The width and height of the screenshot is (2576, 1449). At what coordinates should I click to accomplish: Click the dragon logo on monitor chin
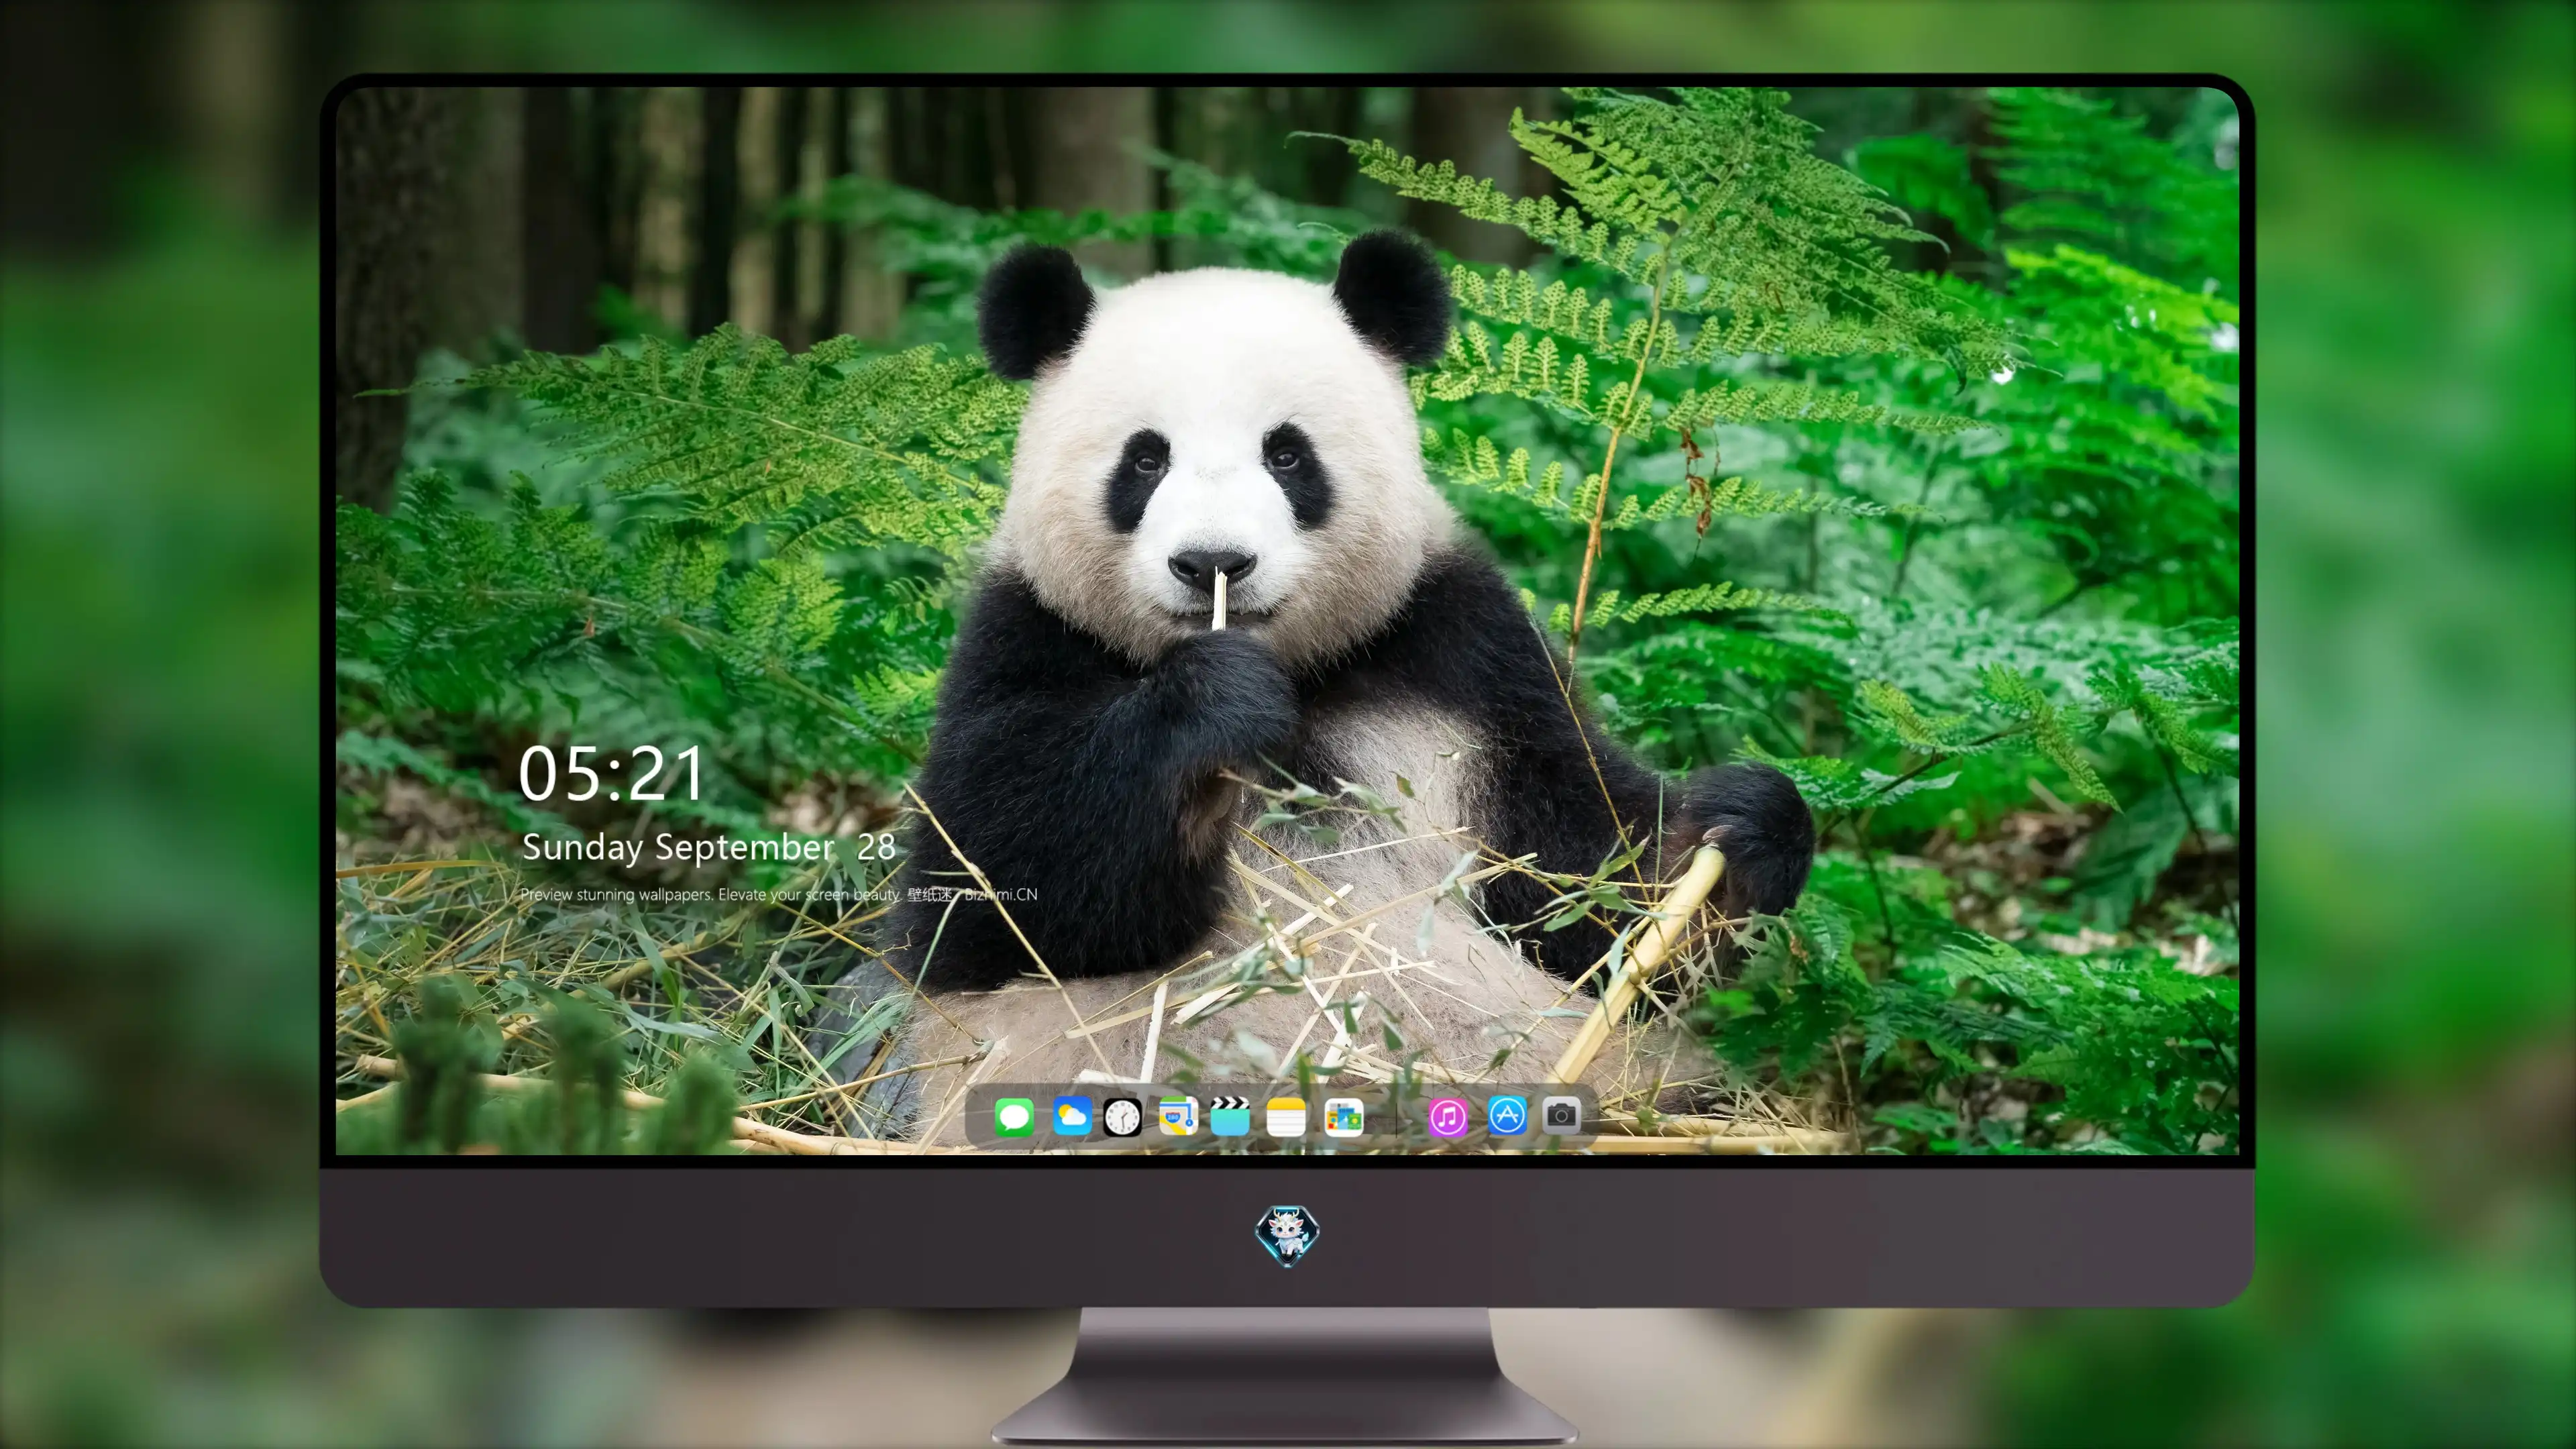tap(1287, 1235)
